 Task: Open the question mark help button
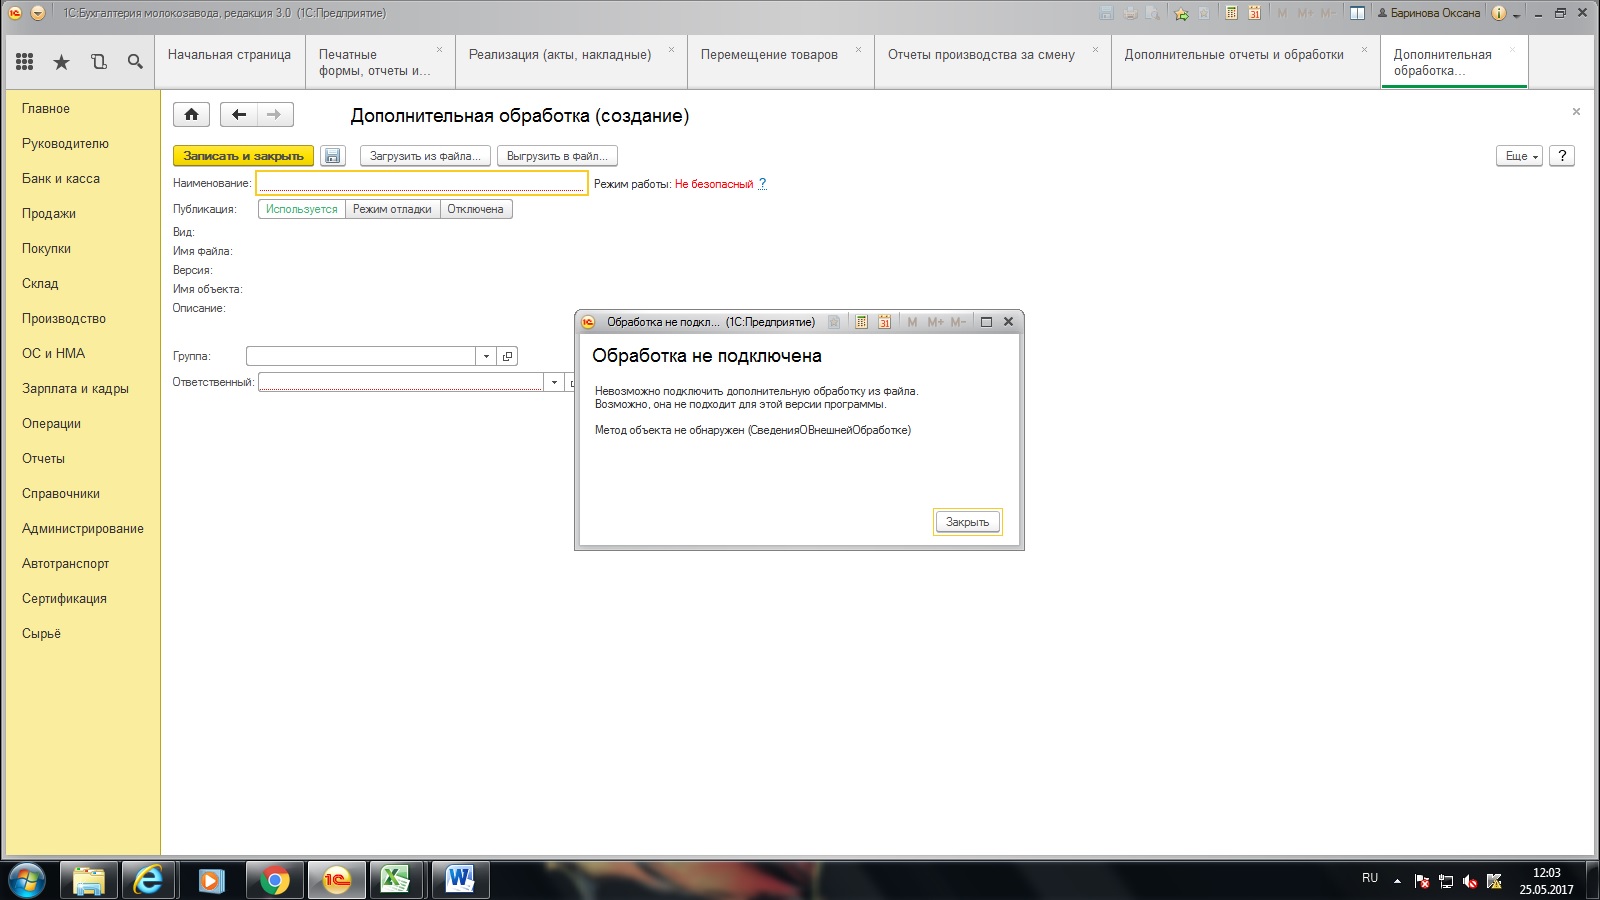coord(1562,156)
